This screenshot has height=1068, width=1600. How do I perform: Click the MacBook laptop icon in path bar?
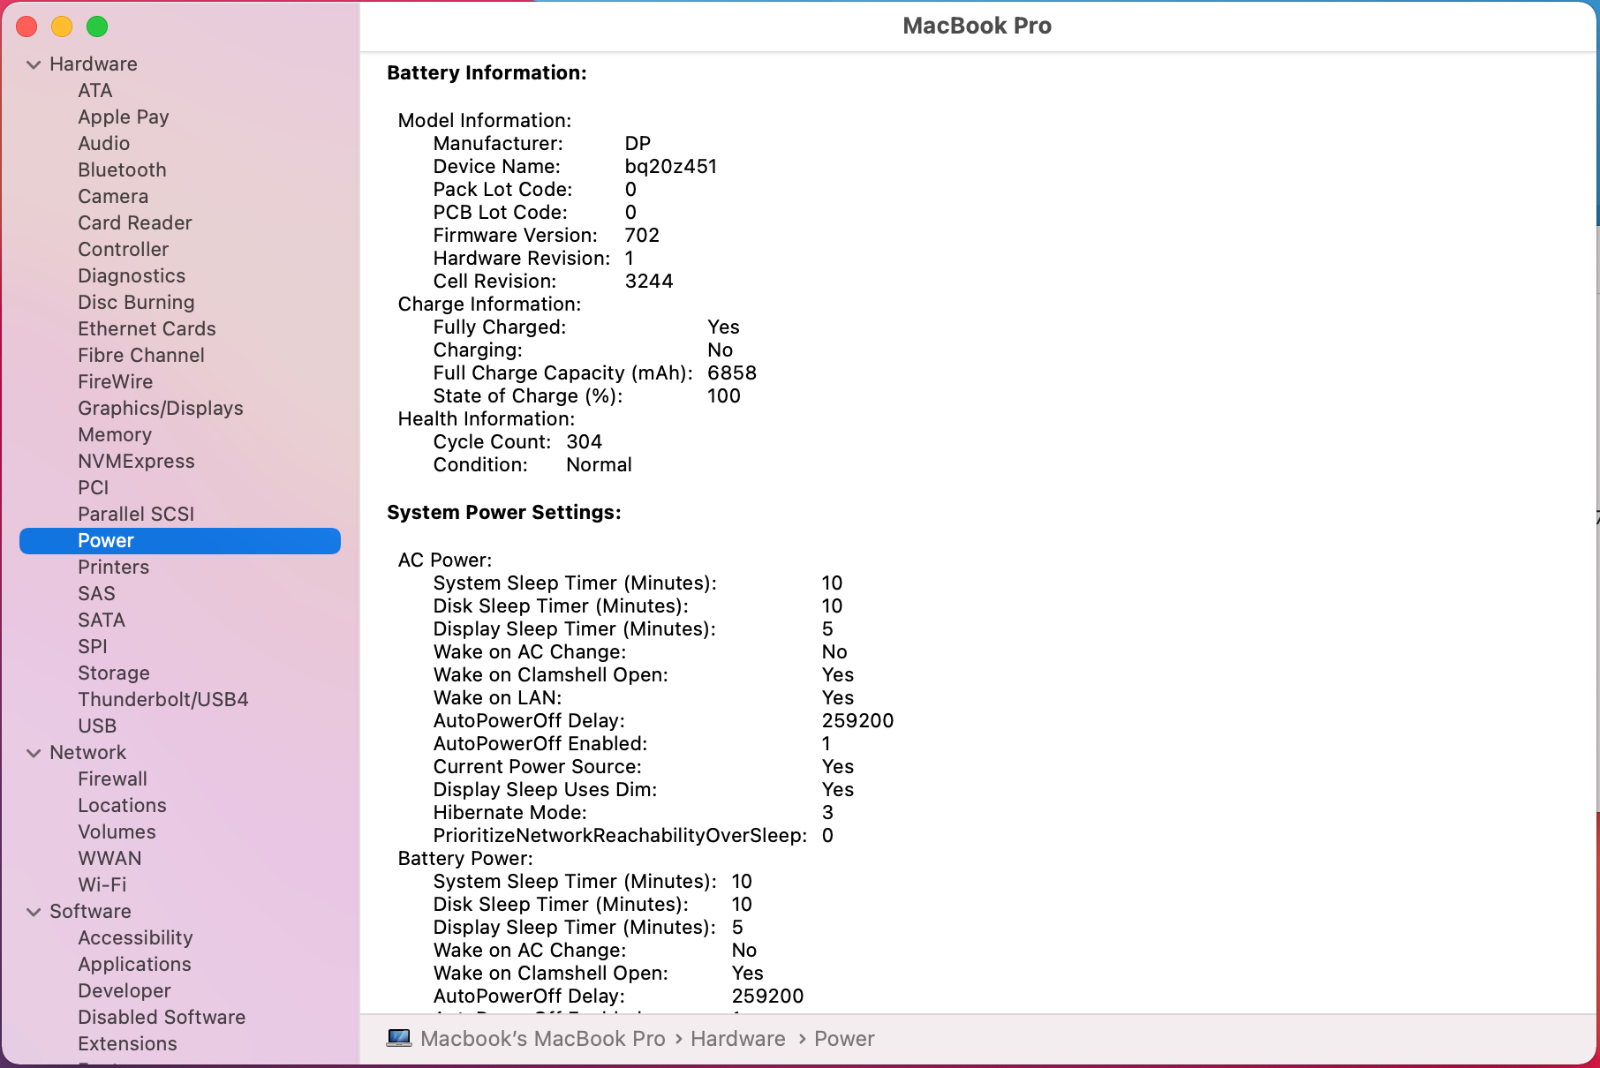tap(399, 1038)
